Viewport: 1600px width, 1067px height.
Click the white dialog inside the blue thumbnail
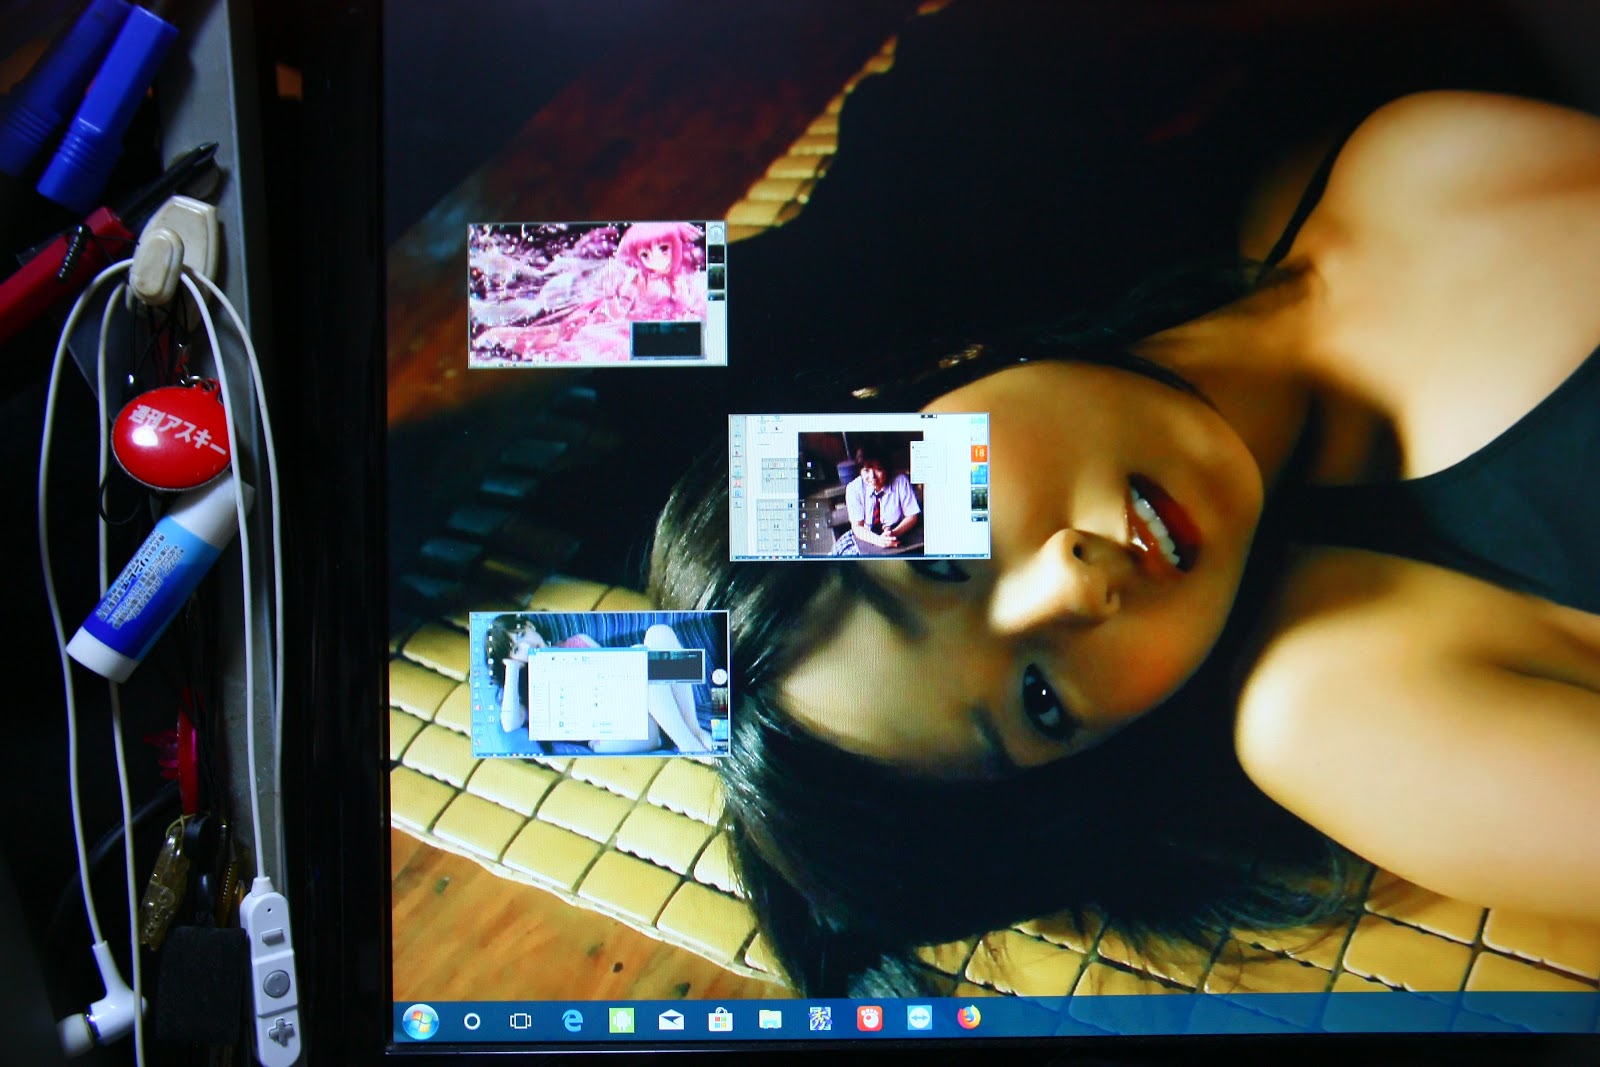(x=587, y=695)
